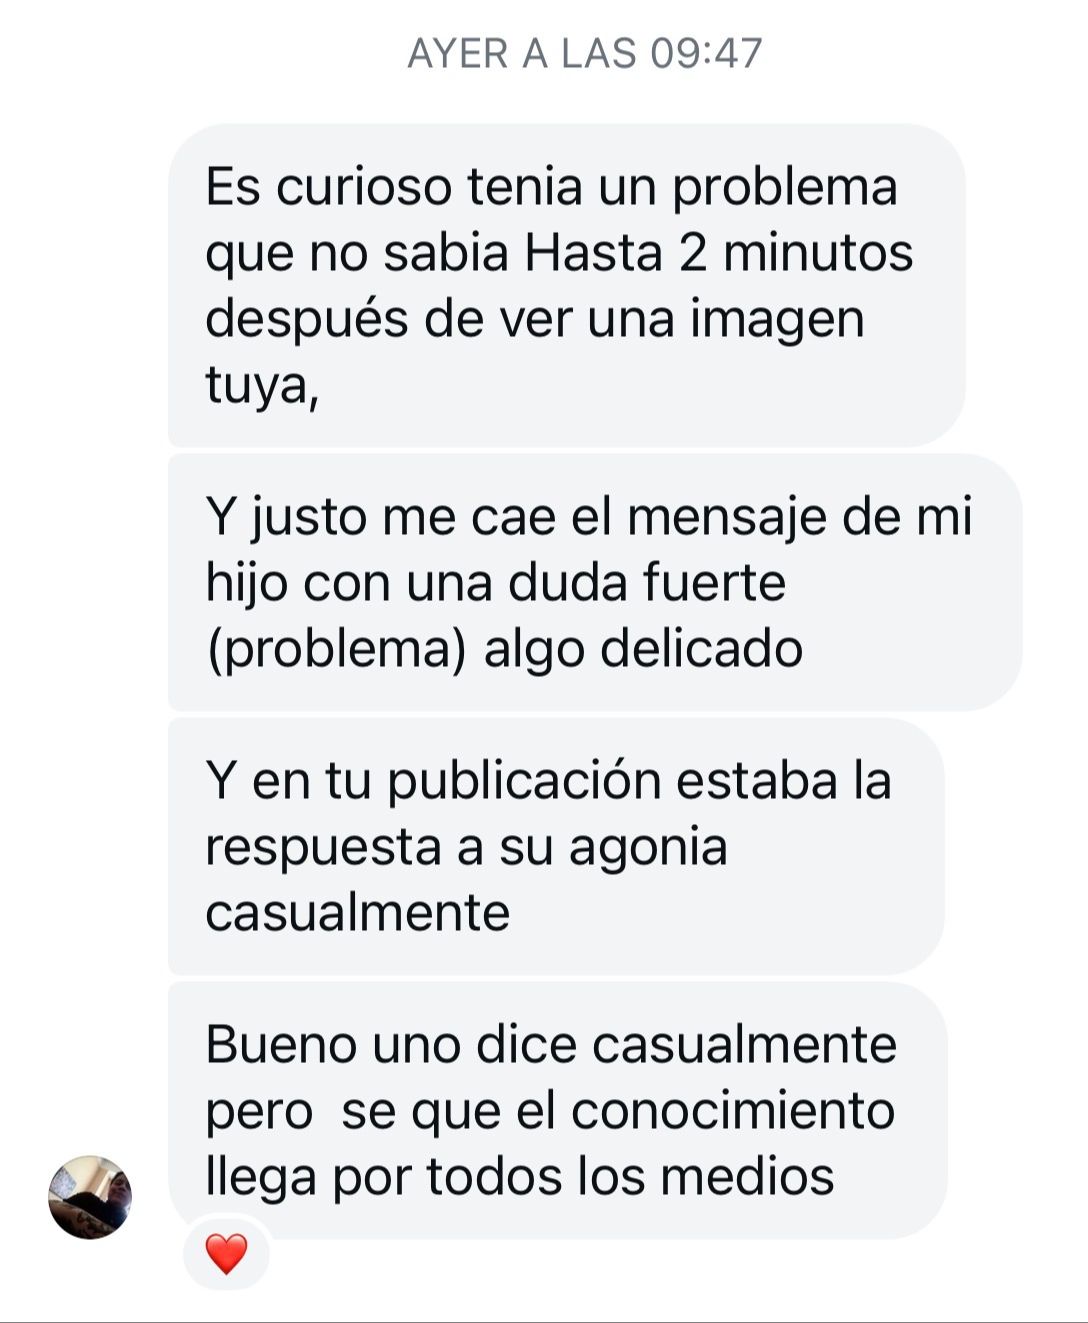Image resolution: width=1088 pixels, height=1323 pixels.
Task: Tap "casualmente" ending the third message
Action: point(357,912)
